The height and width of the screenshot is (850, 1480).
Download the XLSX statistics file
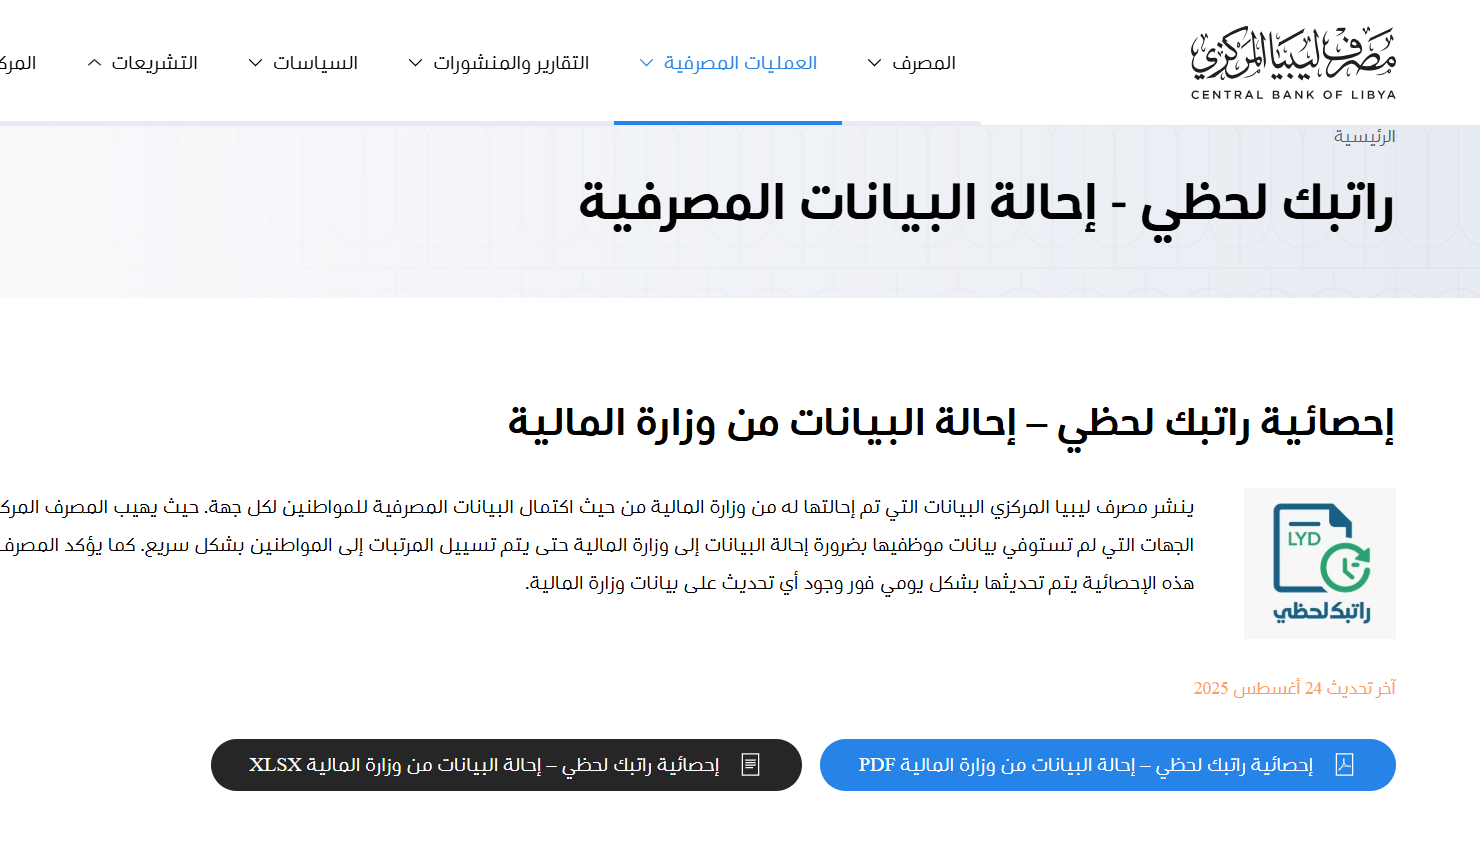[506, 765]
